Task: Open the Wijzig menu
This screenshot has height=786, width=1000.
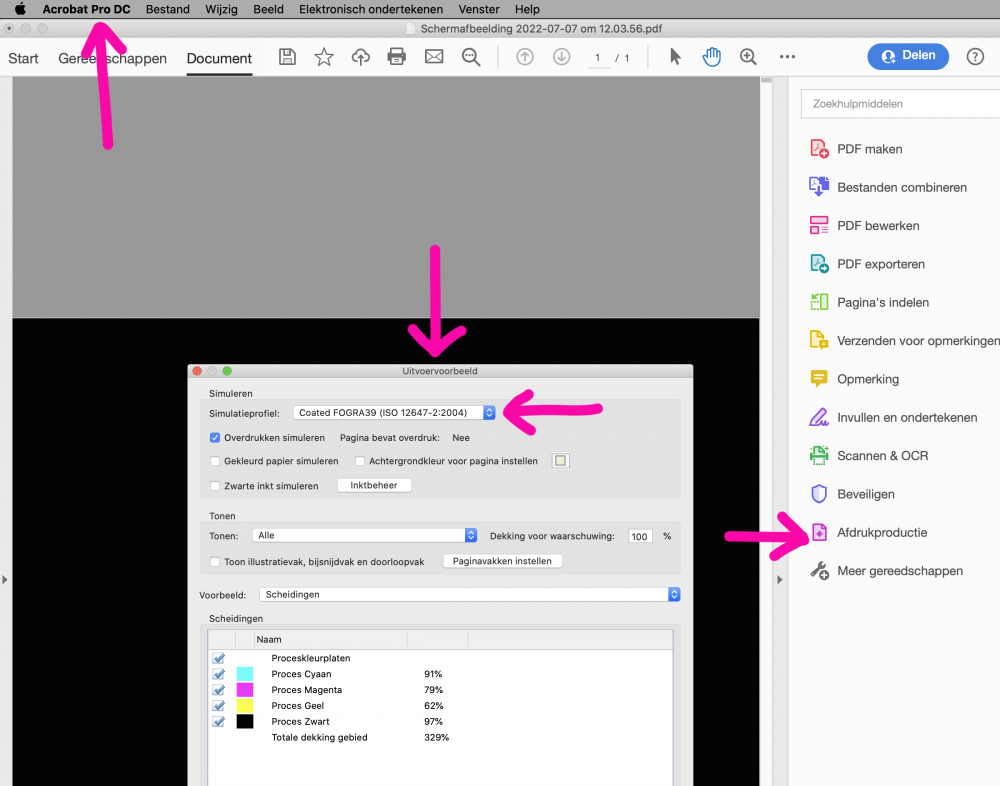Action: pos(221,9)
